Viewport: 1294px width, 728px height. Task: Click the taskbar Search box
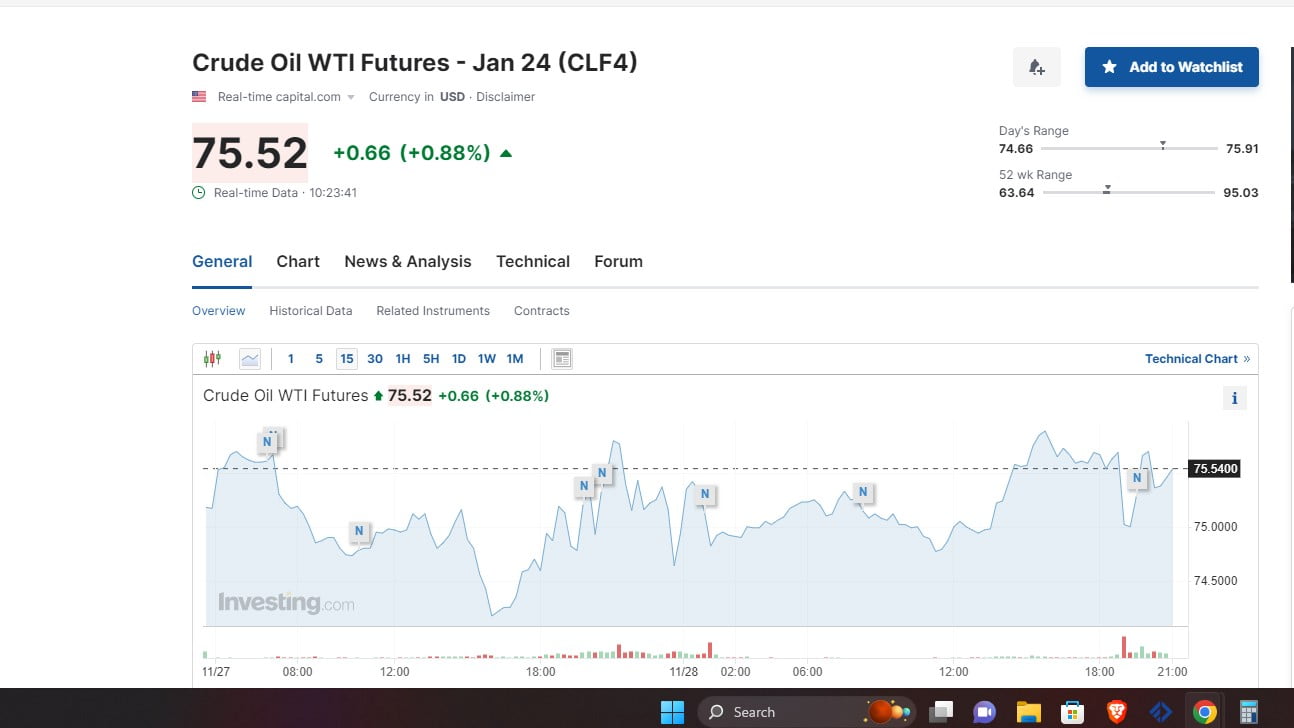point(806,712)
